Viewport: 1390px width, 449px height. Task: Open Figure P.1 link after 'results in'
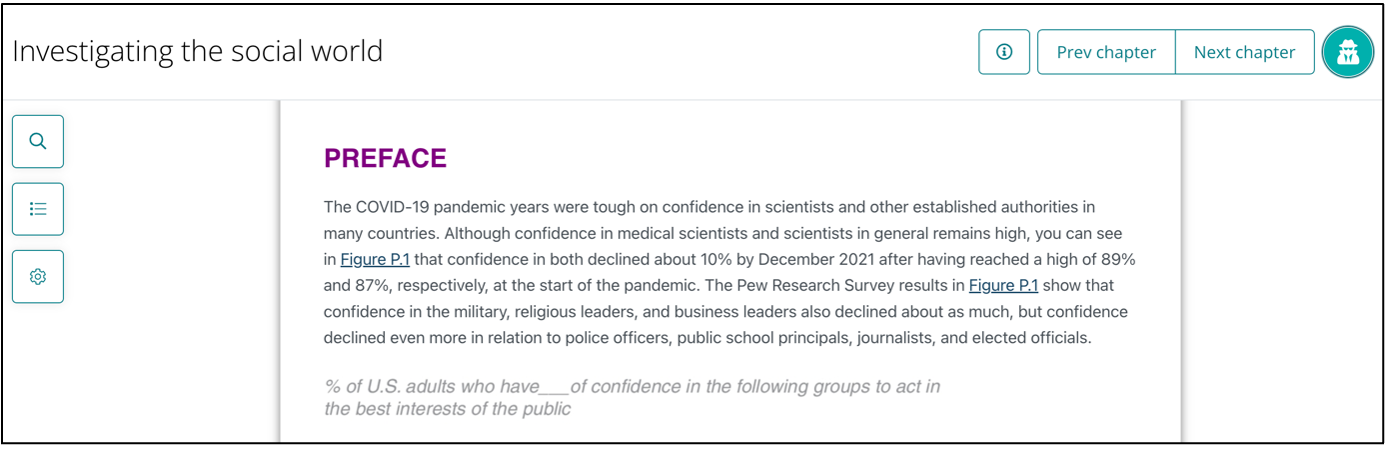tap(1003, 286)
